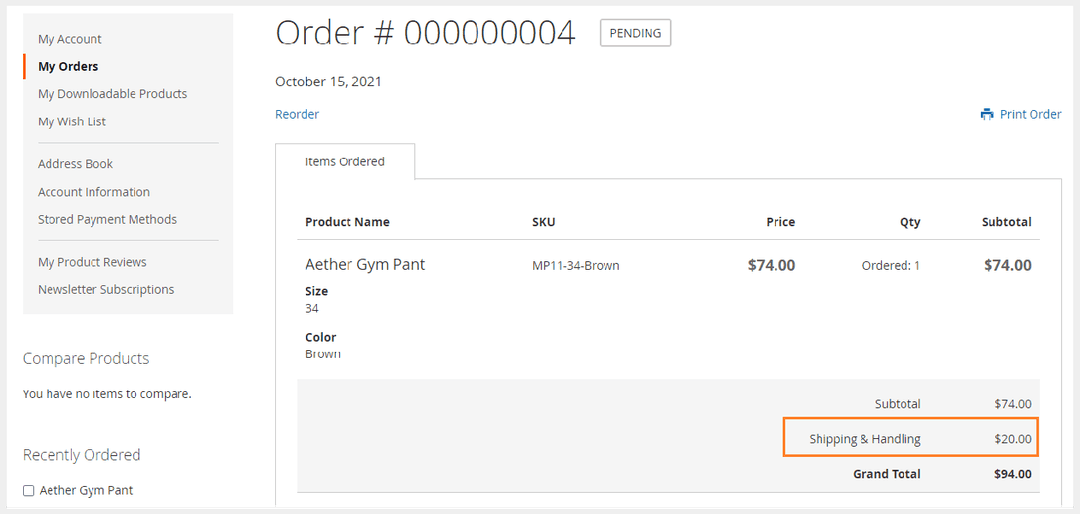This screenshot has width=1080, height=514.
Task: Navigate to Address Book
Action: [x=75, y=164]
